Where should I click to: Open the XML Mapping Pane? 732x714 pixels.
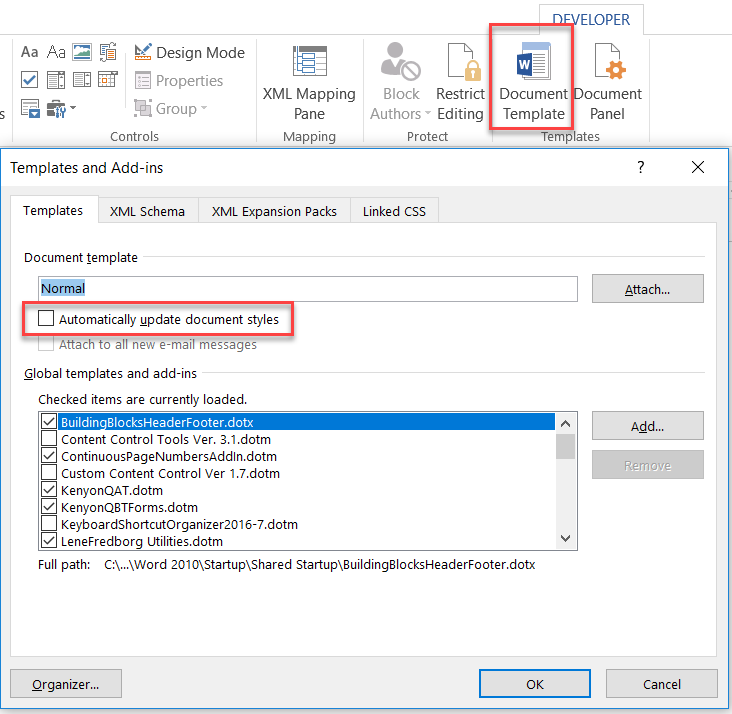(309, 83)
